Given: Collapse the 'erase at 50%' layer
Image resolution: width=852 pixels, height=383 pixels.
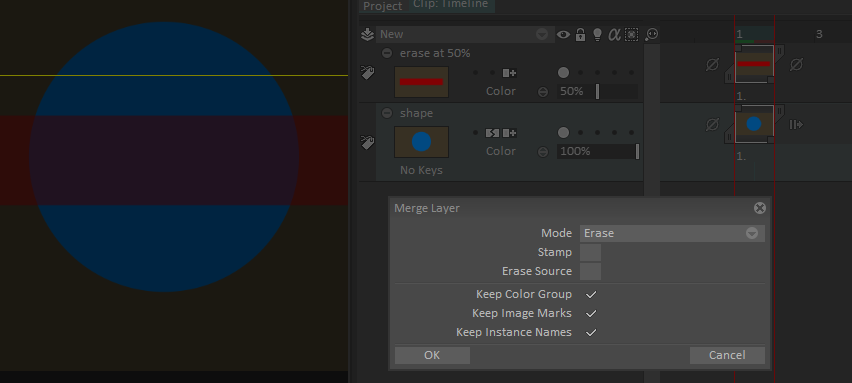Looking at the screenshot, I should (386, 53).
